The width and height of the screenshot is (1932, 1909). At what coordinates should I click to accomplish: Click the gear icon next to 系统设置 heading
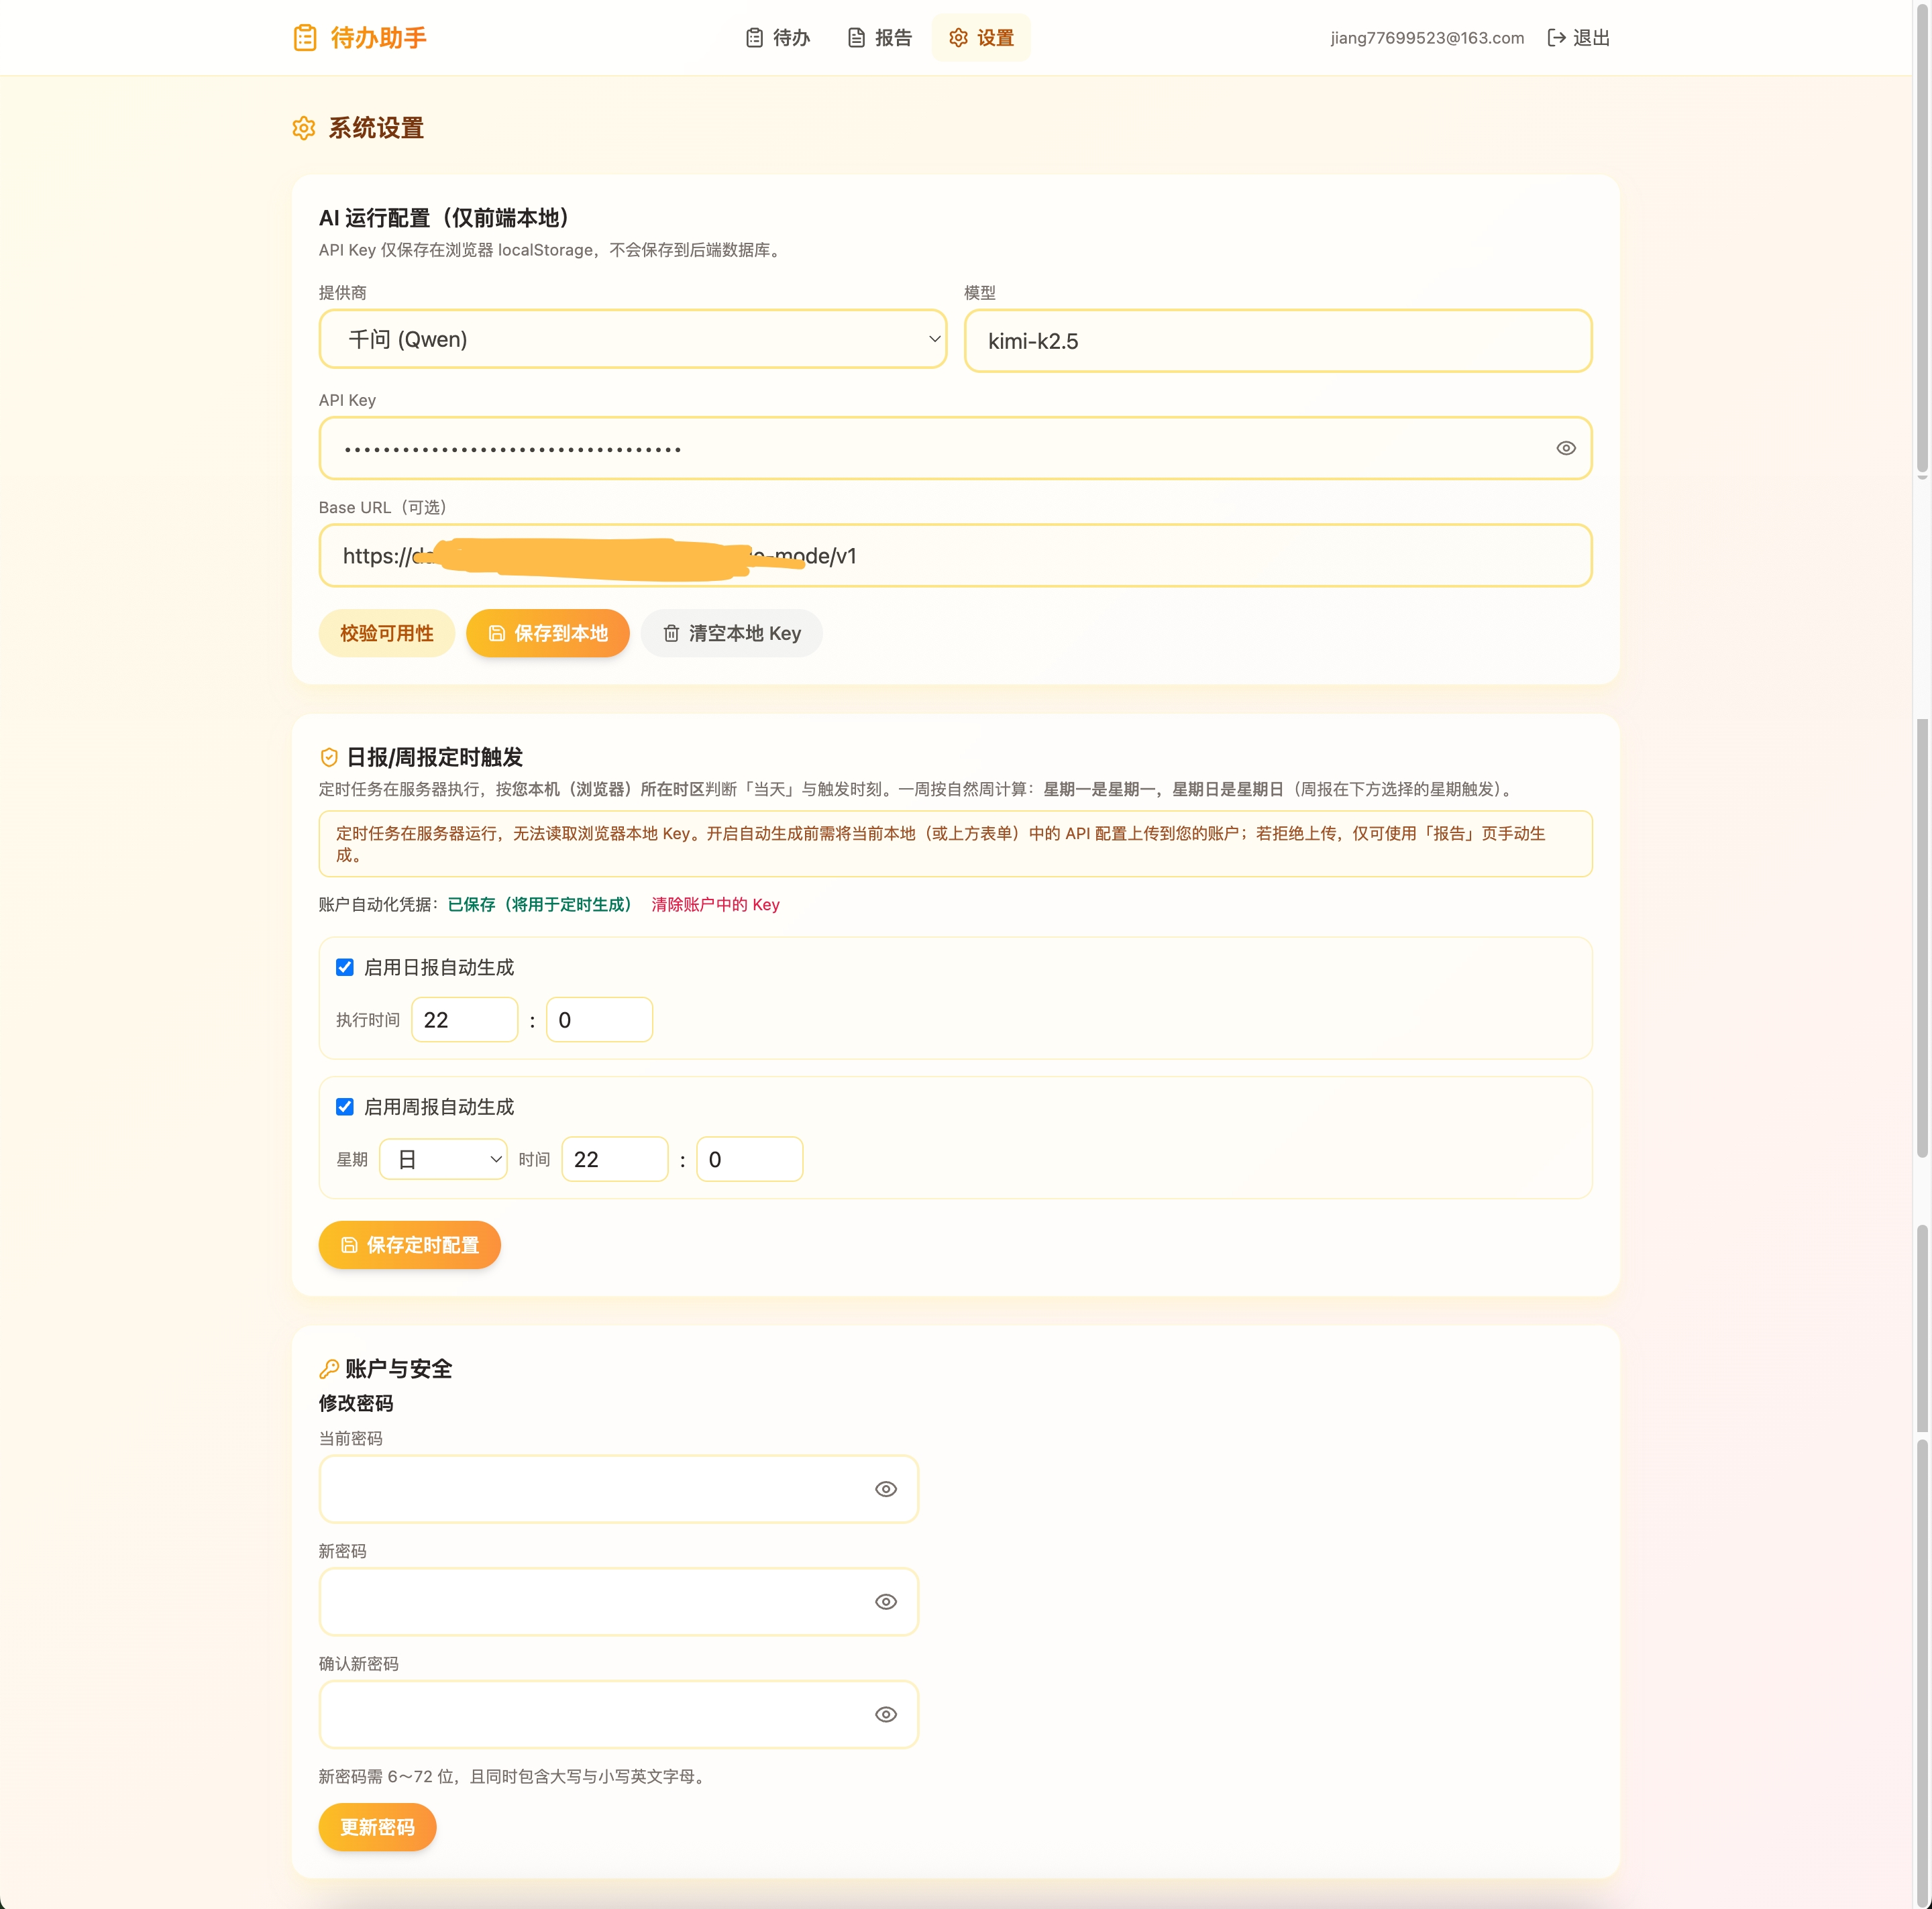coord(303,128)
